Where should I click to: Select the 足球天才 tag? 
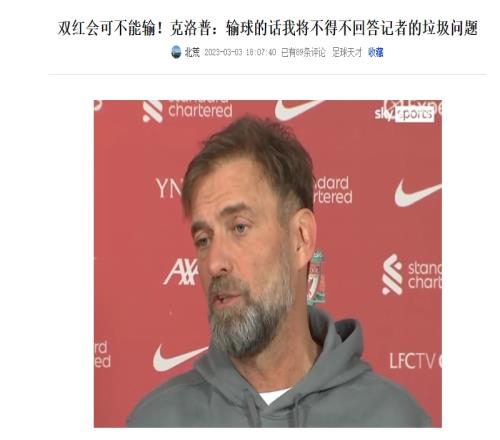point(347,52)
